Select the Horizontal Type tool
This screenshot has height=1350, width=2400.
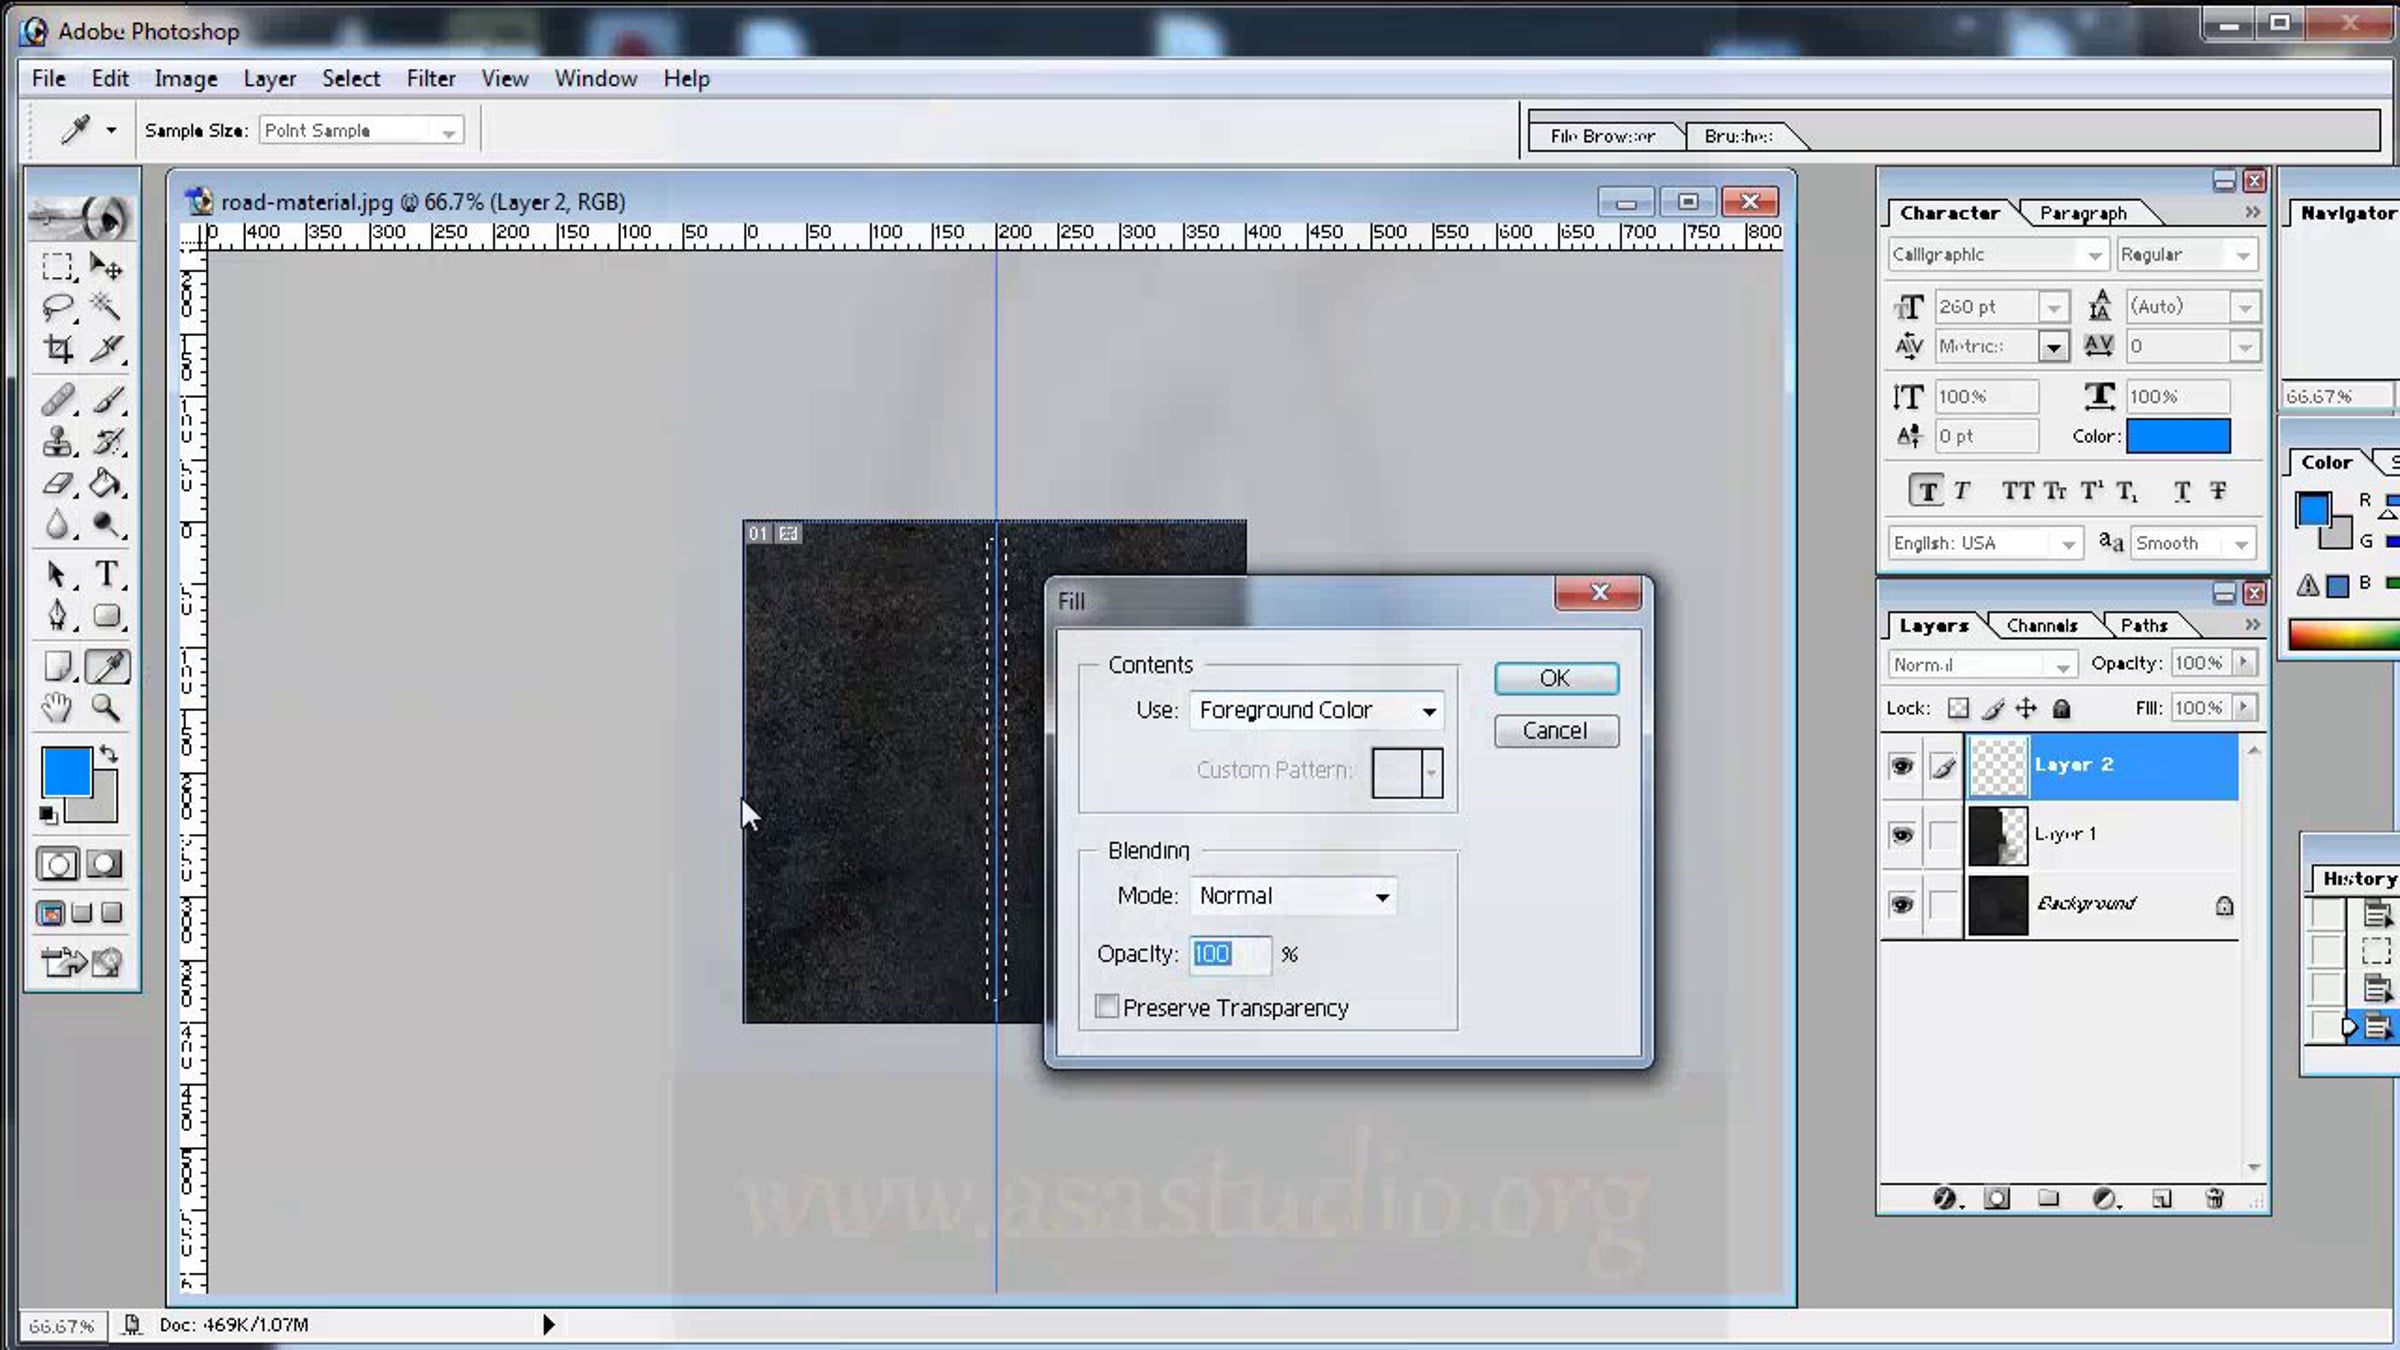tap(106, 574)
